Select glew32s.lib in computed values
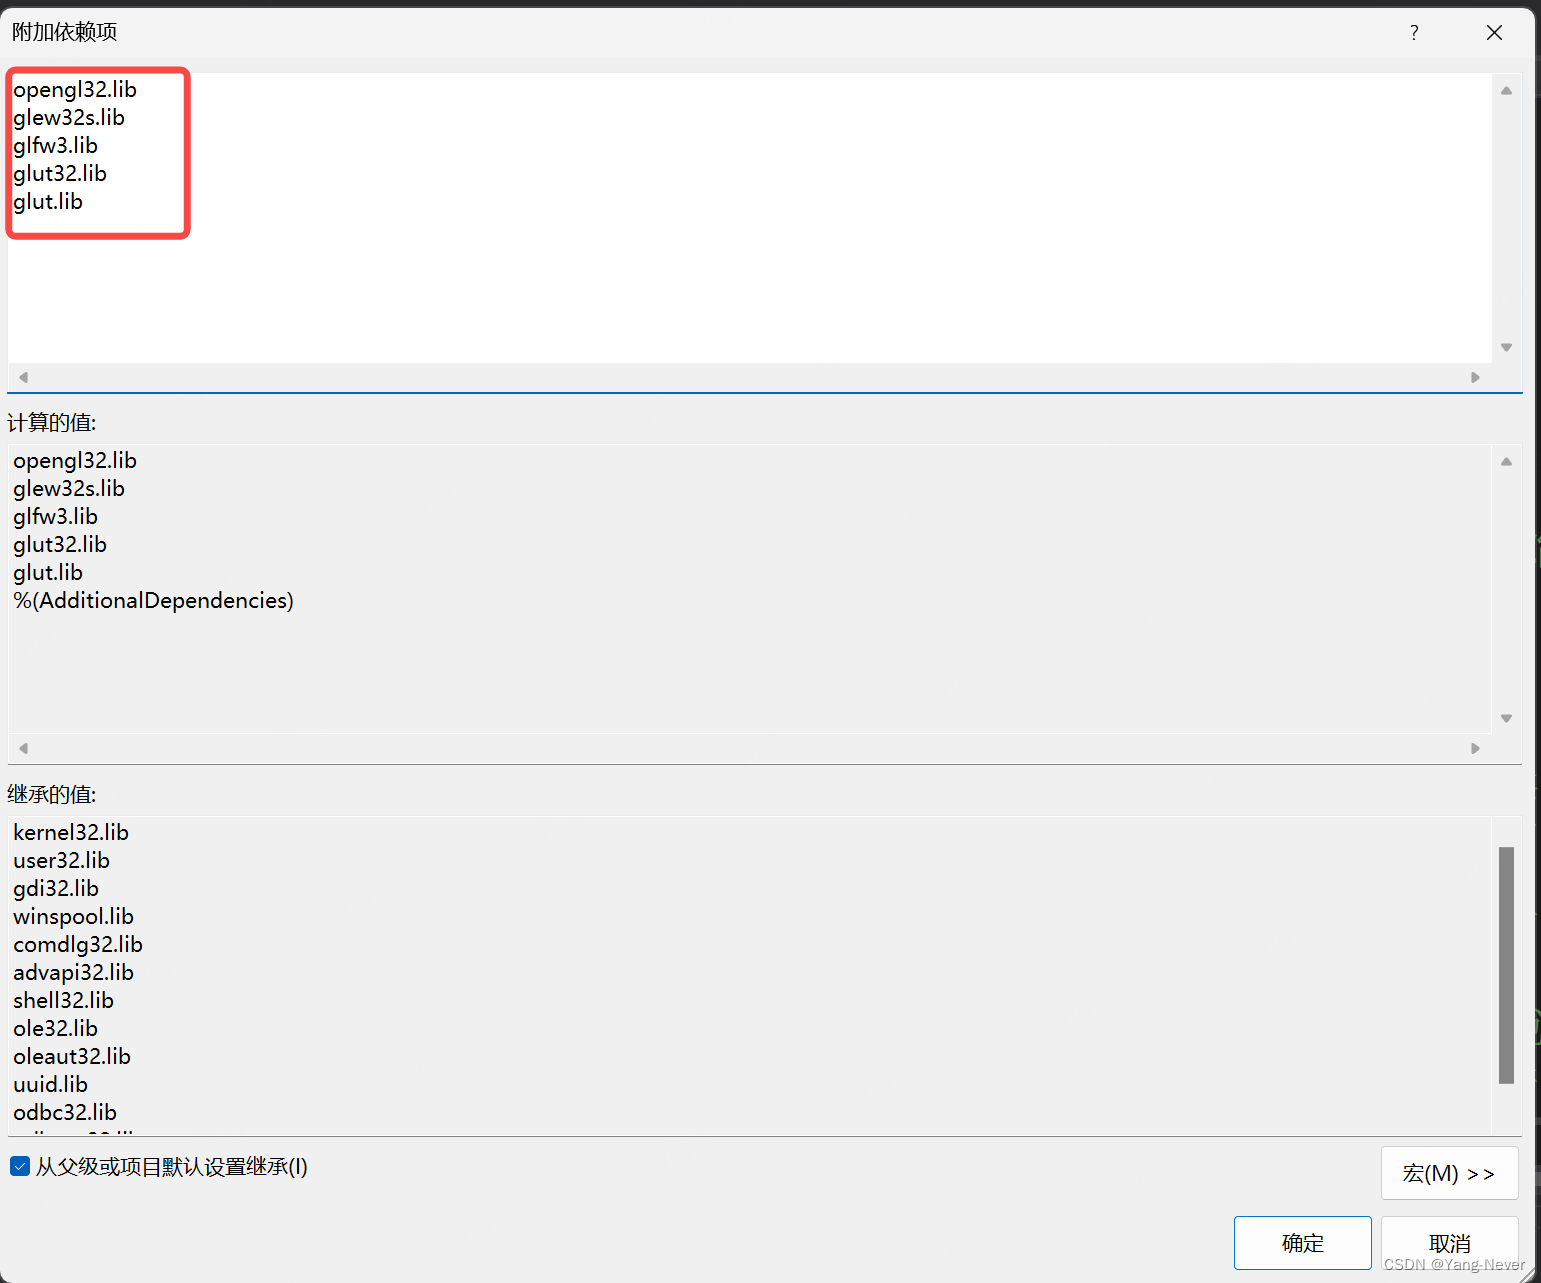 [69, 489]
